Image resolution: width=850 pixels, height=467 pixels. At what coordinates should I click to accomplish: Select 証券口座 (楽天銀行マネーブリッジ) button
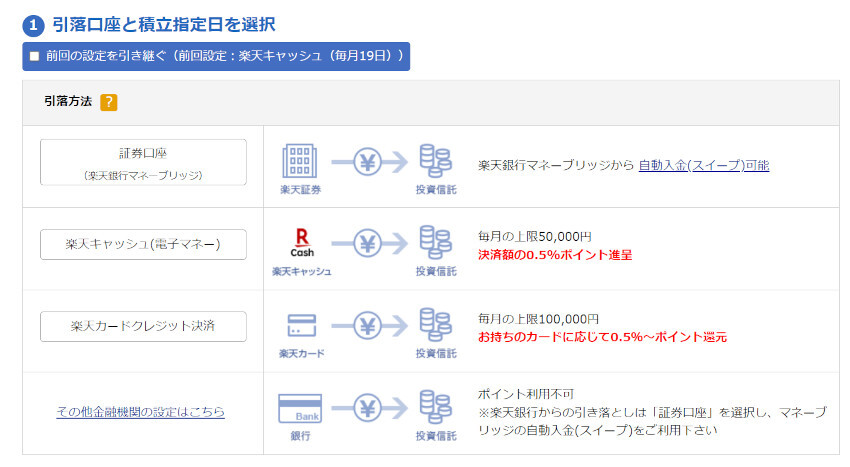(x=143, y=162)
